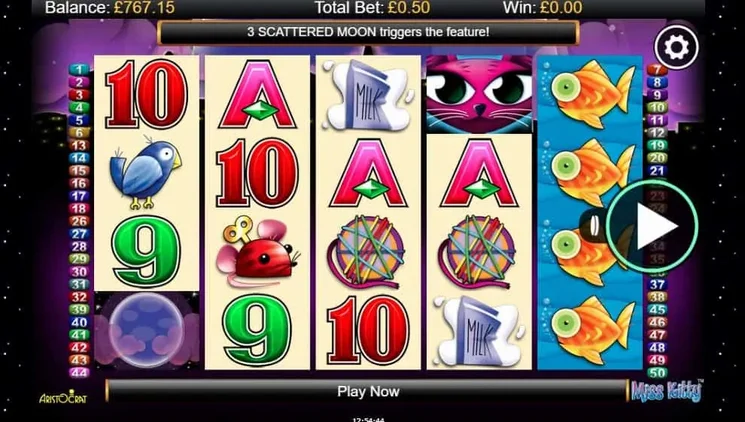Screen dimensions: 745x422
Task: Select the red wind-up mouse symbol
Action: (x=258, y=252)
